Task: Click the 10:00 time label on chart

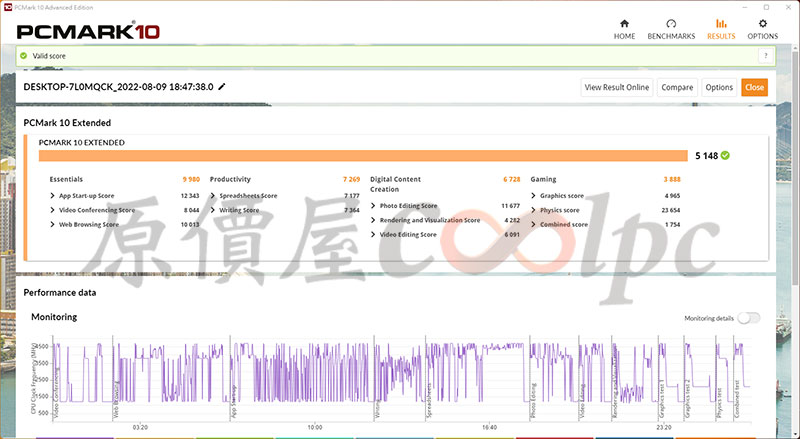Action: point(315,427)
